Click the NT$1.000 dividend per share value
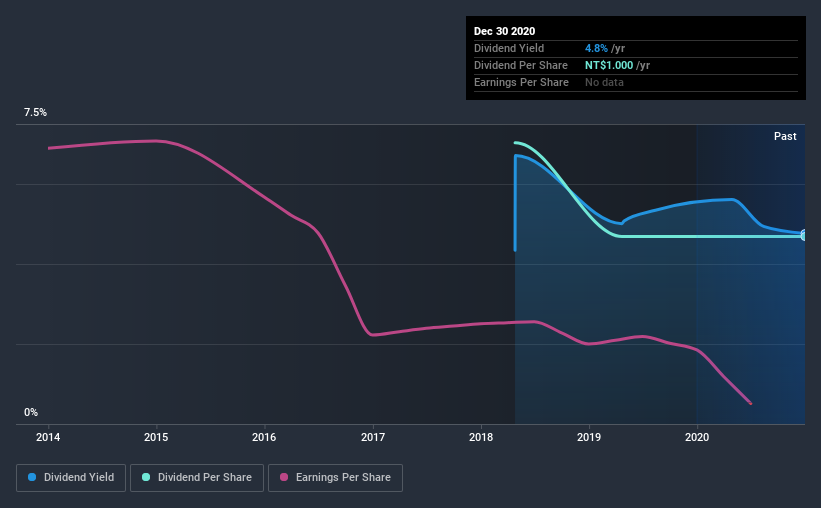The image size is (821, 508). (609, 65)
